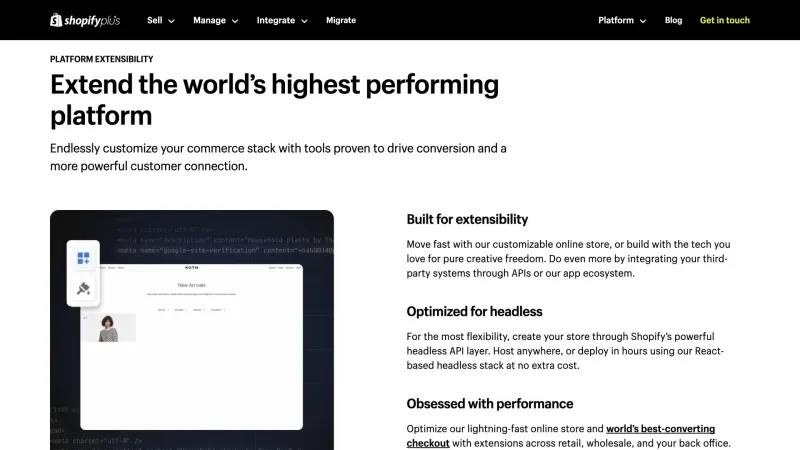Expand the Manage dropdown chevron
This screenshot has width=800, height=450.
click(x=235, y=21)
